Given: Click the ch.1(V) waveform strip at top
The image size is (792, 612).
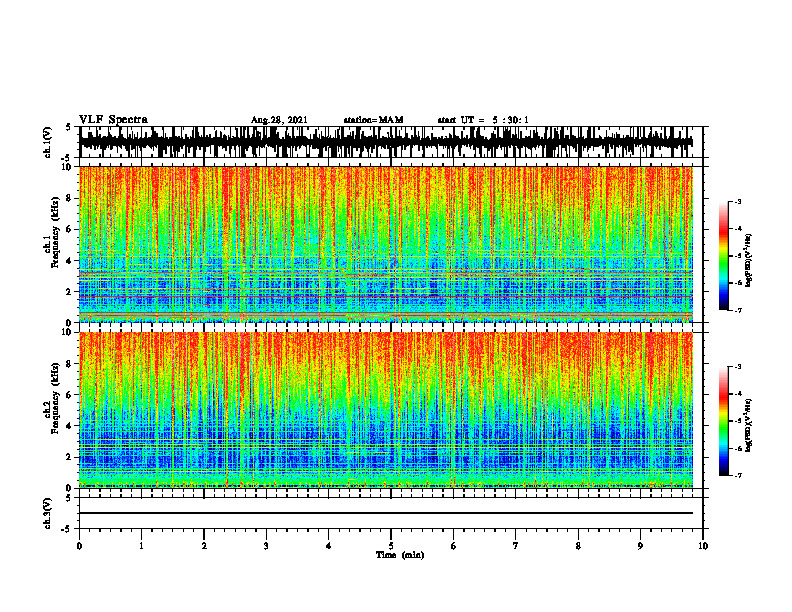Looking at the screenshot, I should point(386,142).
